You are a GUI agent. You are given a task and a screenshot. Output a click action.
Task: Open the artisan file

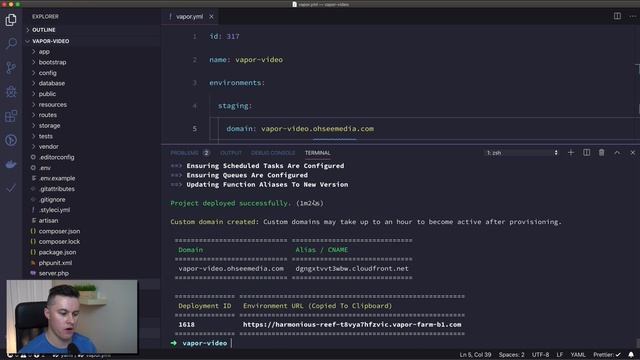[x=48, y=220]
